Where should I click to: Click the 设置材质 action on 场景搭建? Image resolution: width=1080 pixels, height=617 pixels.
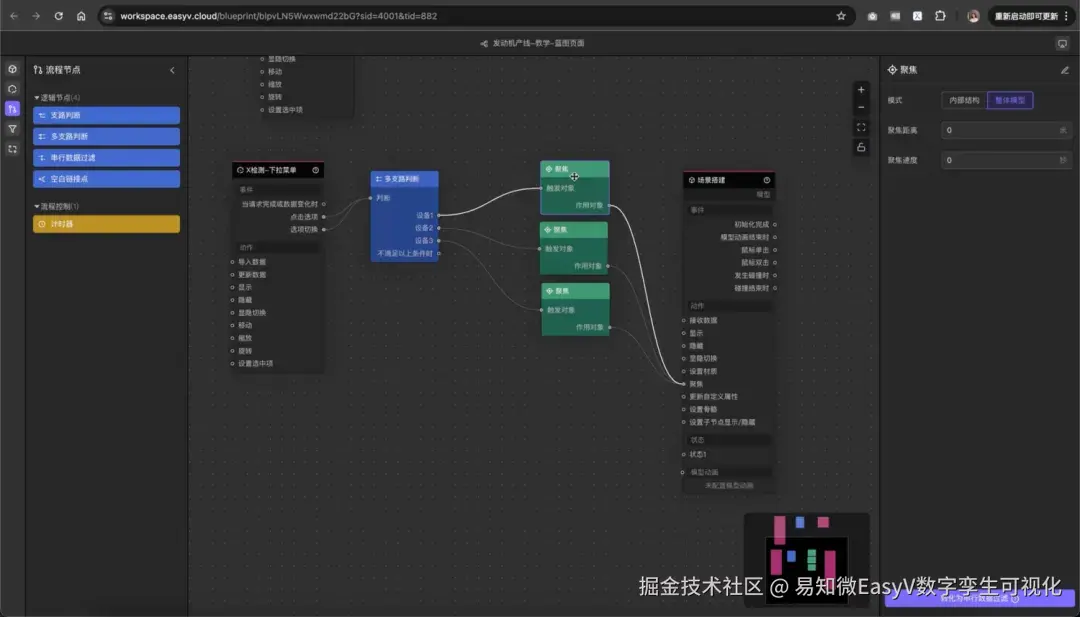tap(703, 372)
